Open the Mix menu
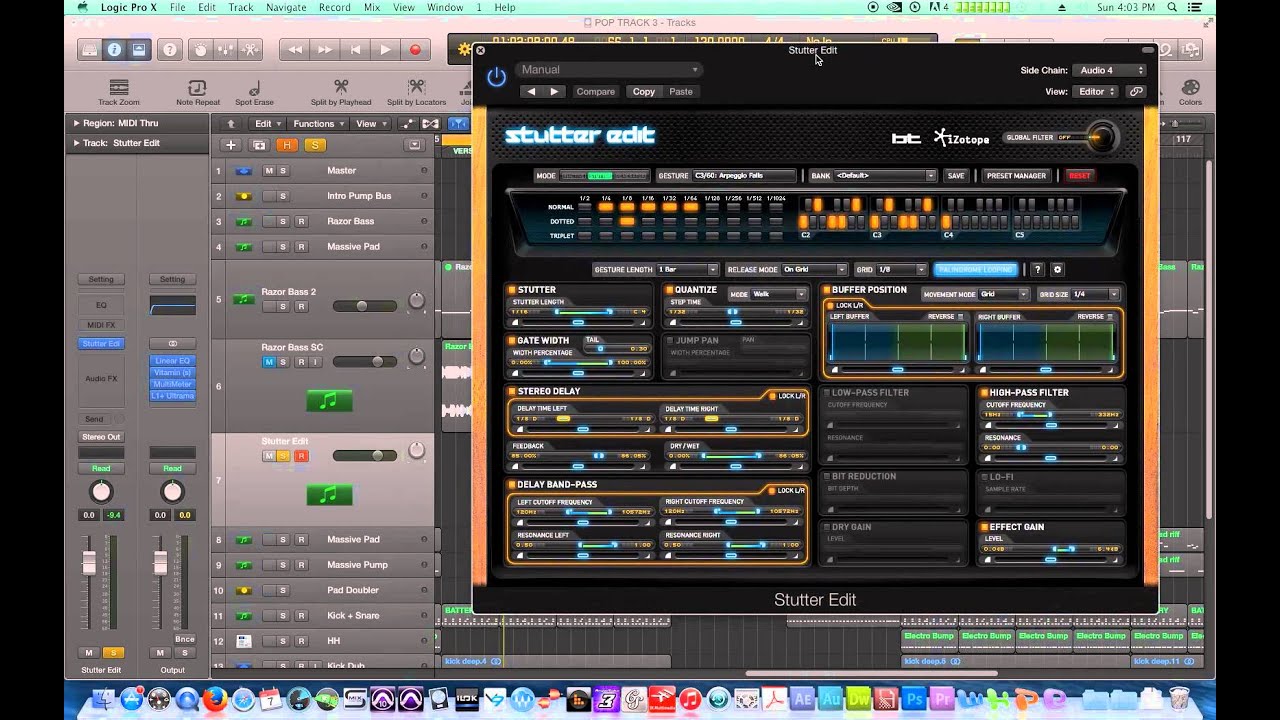 pos(372,7)
